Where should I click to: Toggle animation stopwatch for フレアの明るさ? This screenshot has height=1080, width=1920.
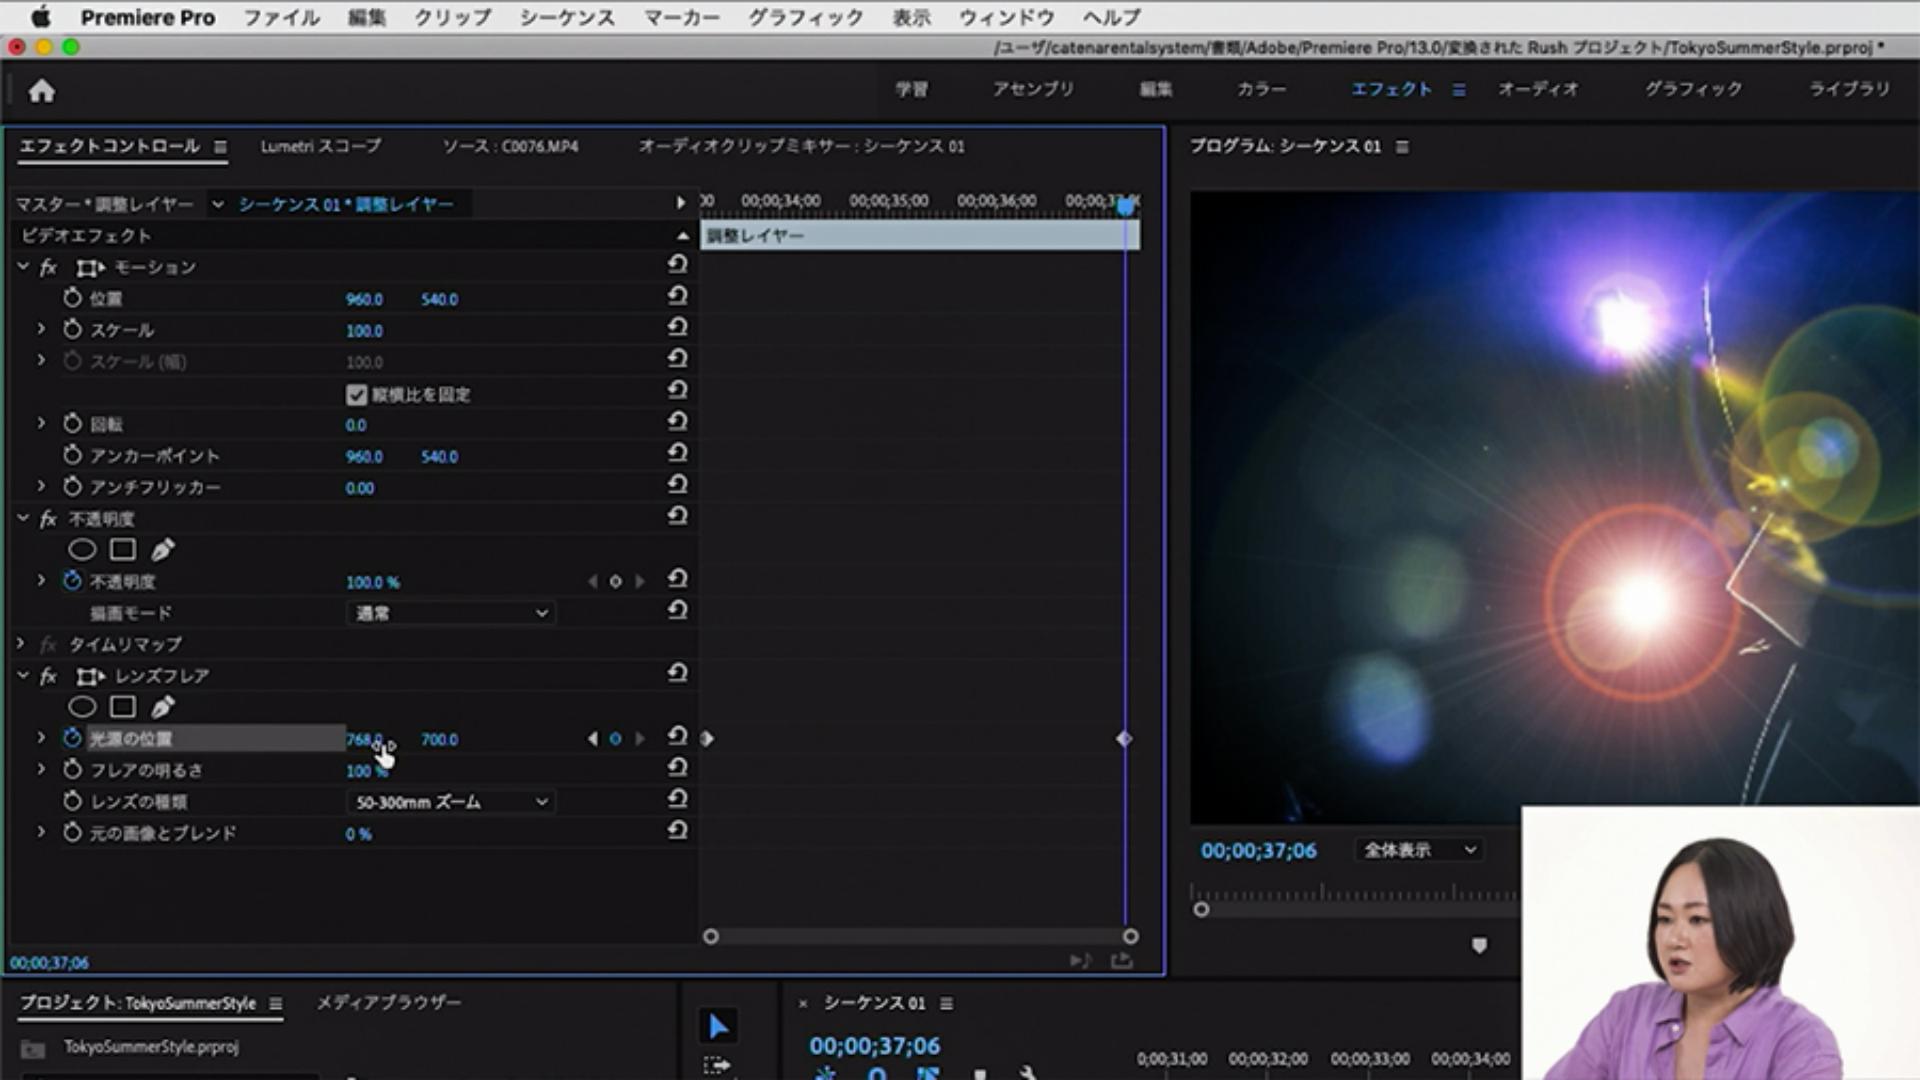72,769
